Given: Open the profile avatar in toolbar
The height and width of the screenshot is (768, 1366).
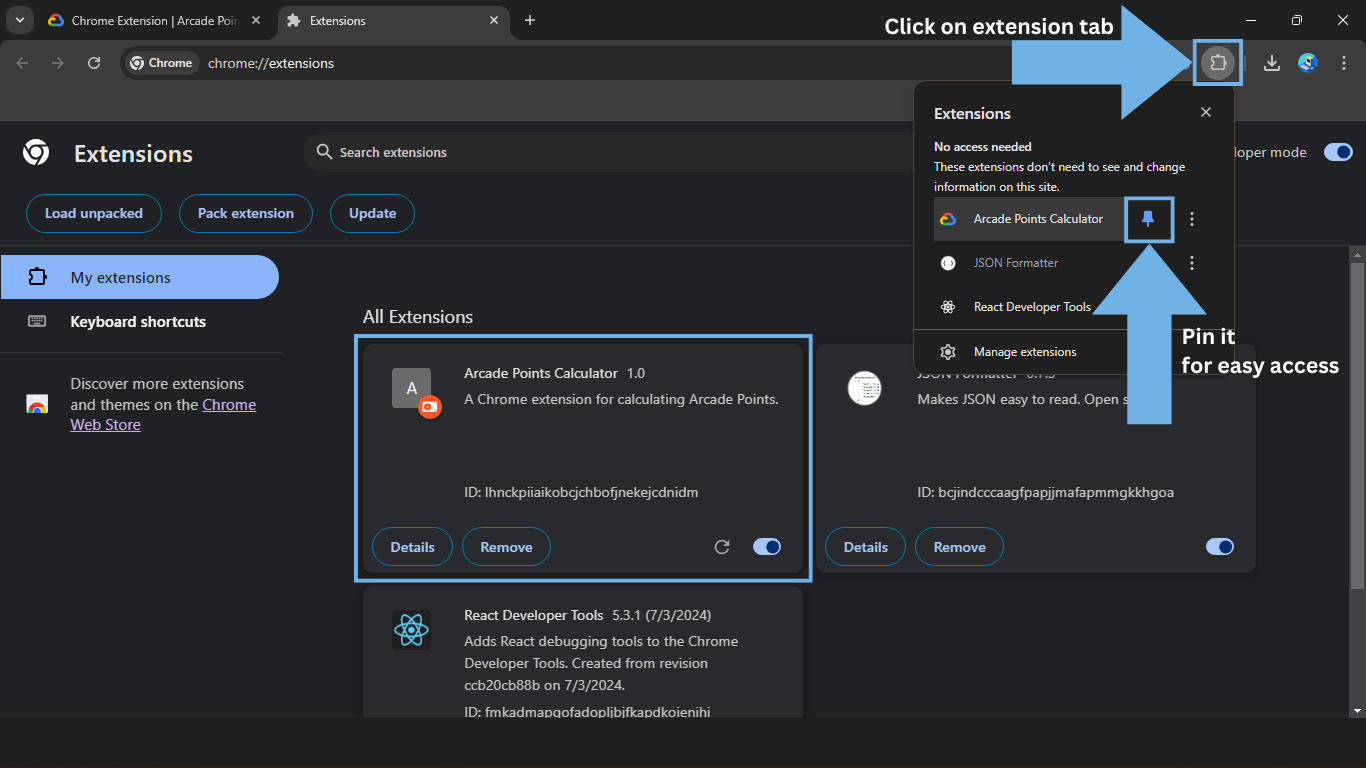Looking at the screenshot, I should [1308, 63].
